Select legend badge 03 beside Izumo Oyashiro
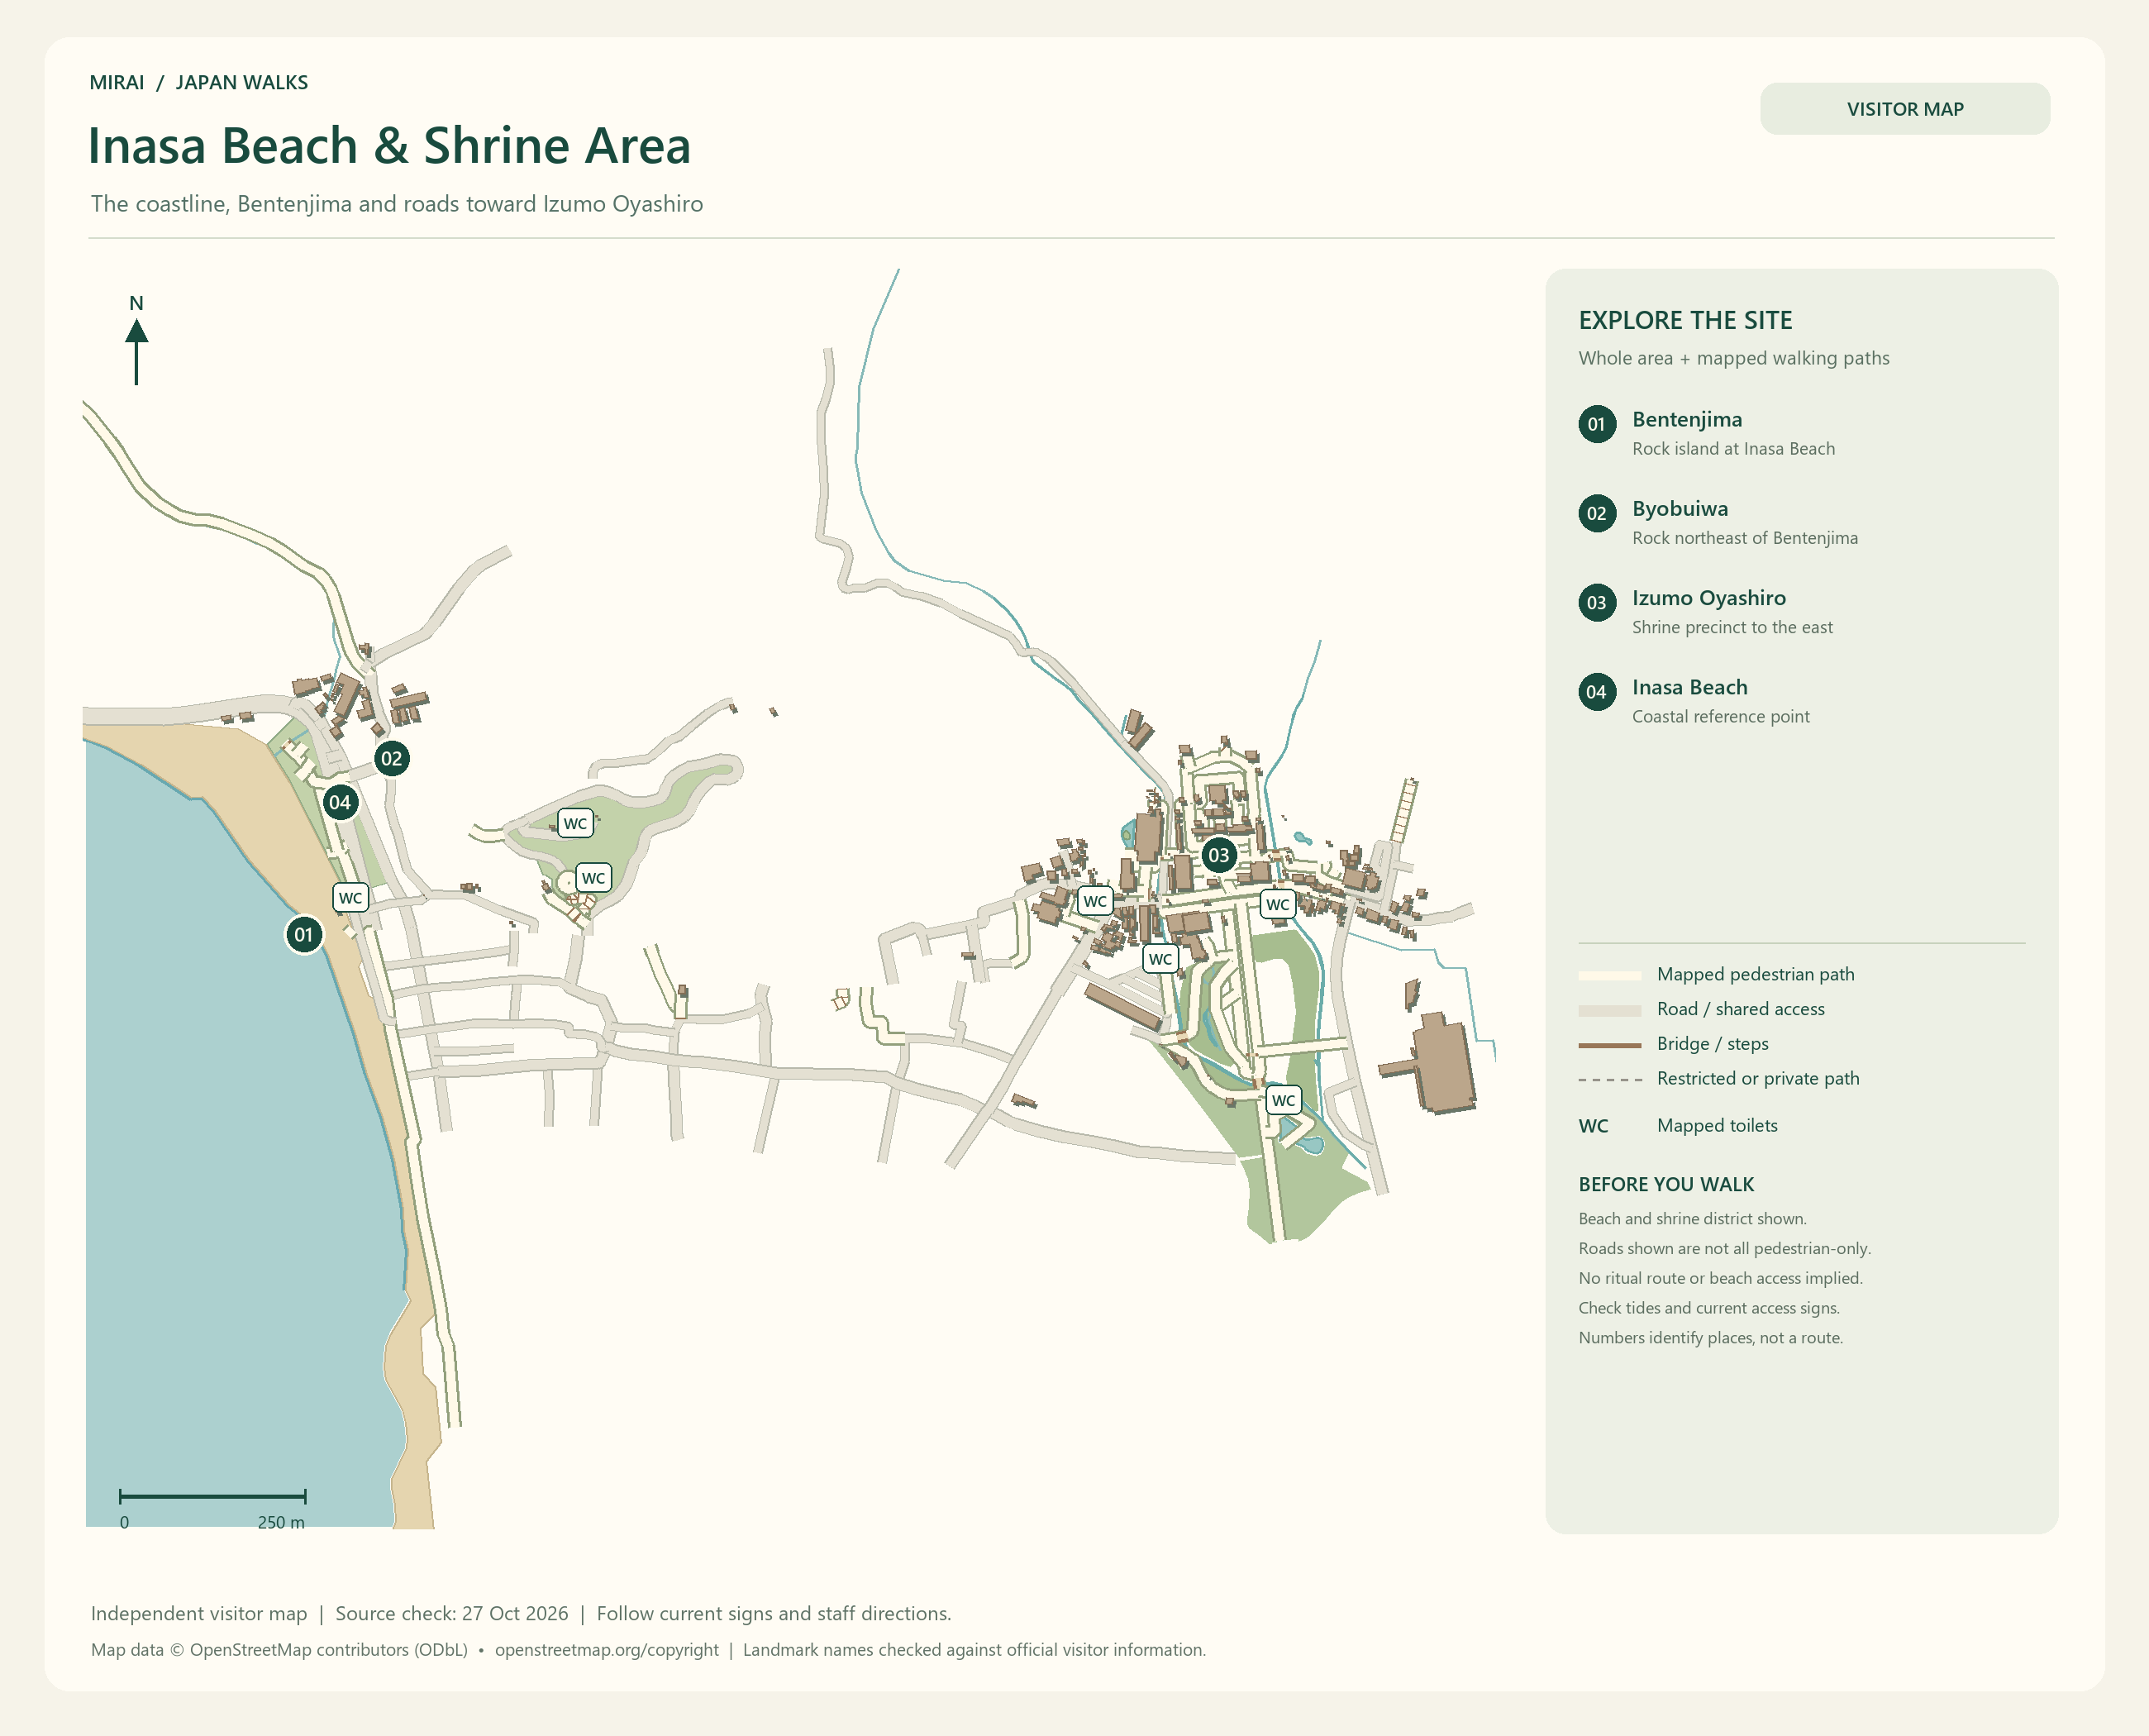2149x1736 pixels. point(1597,603)
